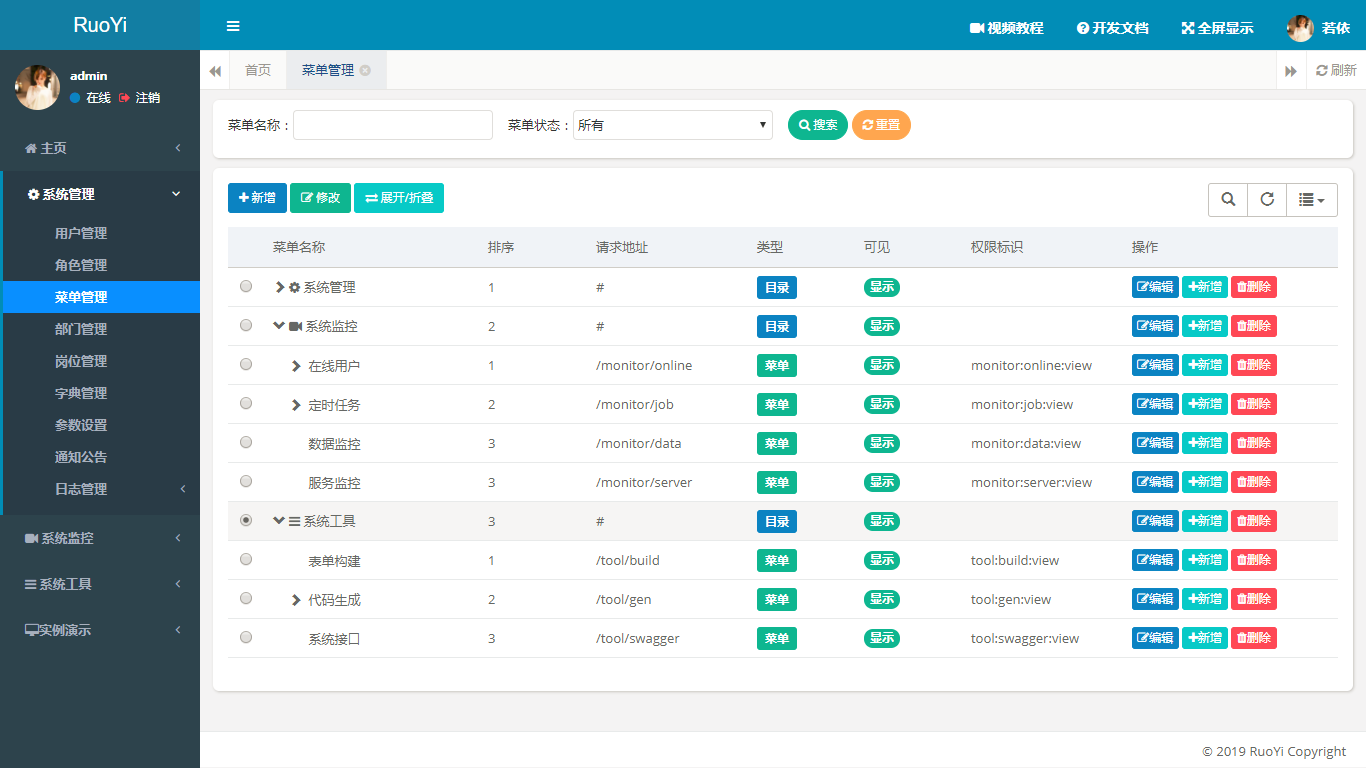Select the radio button for 系统管理 row

click(x=246, y=286)
